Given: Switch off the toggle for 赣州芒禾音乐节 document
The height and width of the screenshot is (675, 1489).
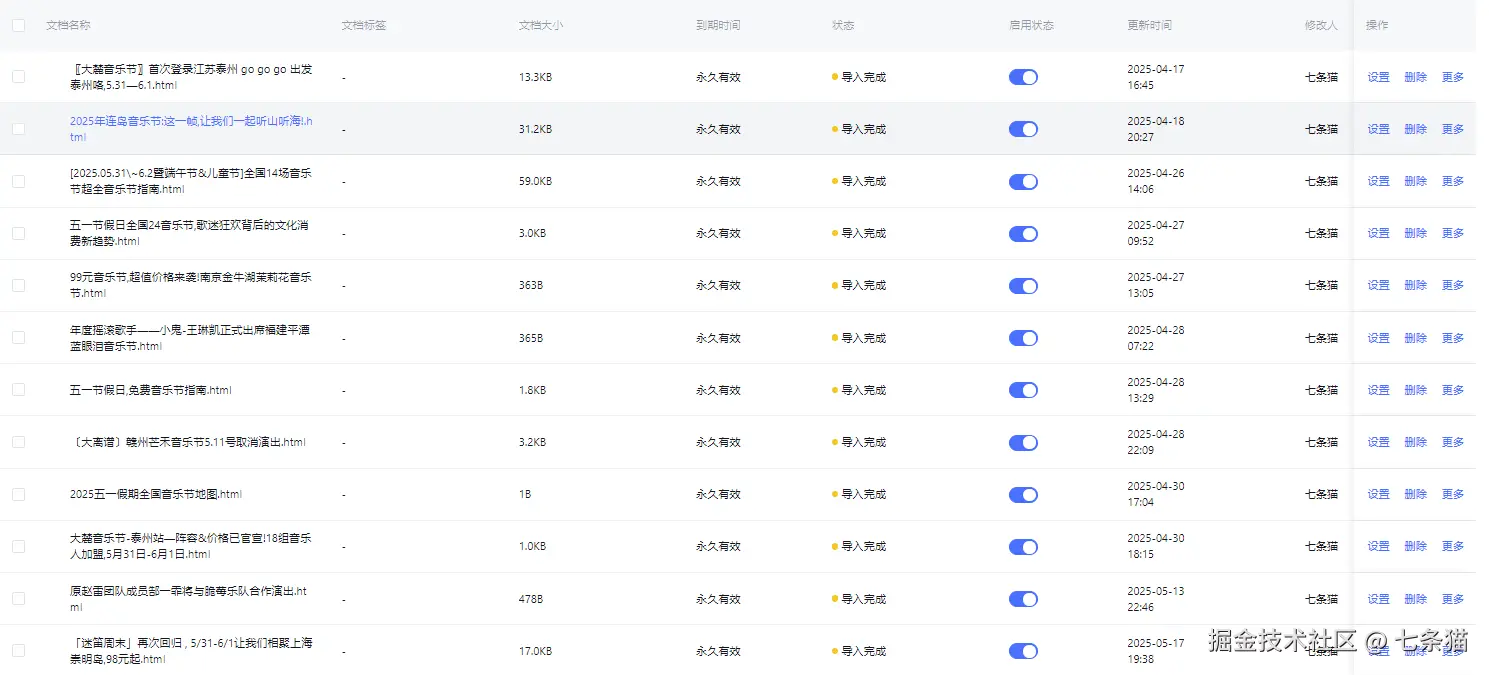Looking at the screenshot, I should pos(1023,442).
